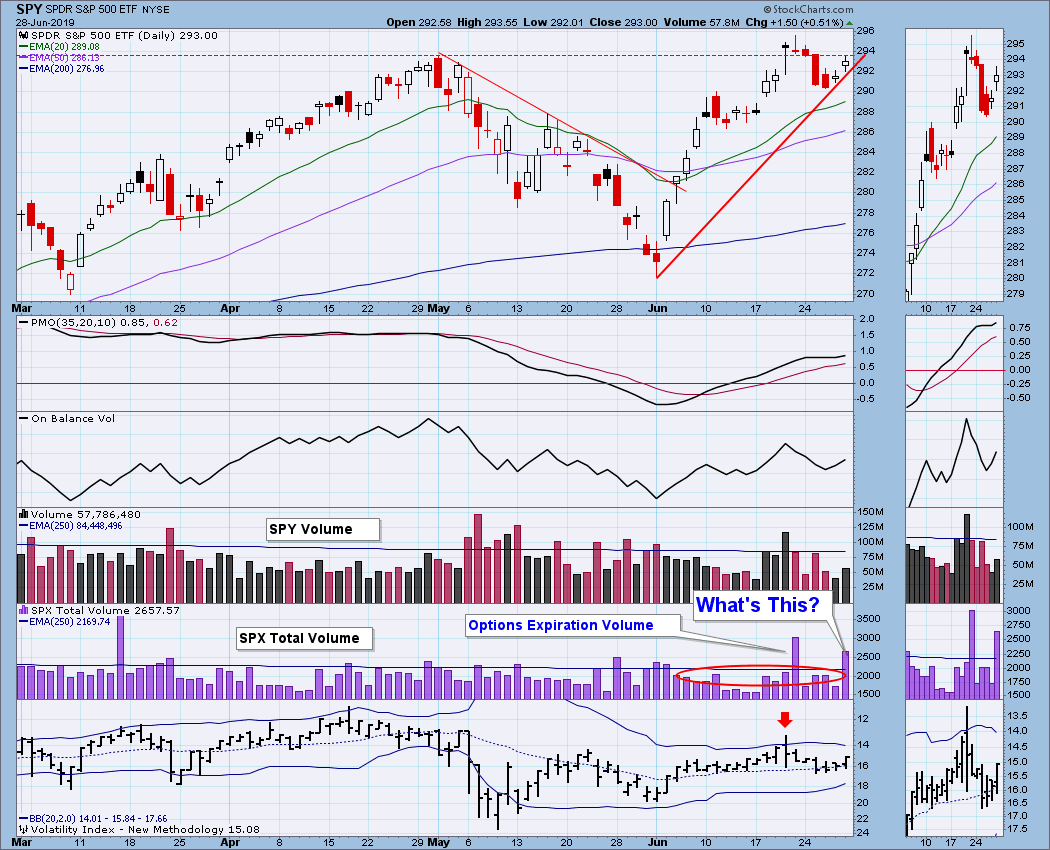Image resolution: width=1050 pixels, height=850 pixels.
Task: Click the SPDR S&P 500 ETF (Daily) 293.00 legend
Action: (124, 36)
